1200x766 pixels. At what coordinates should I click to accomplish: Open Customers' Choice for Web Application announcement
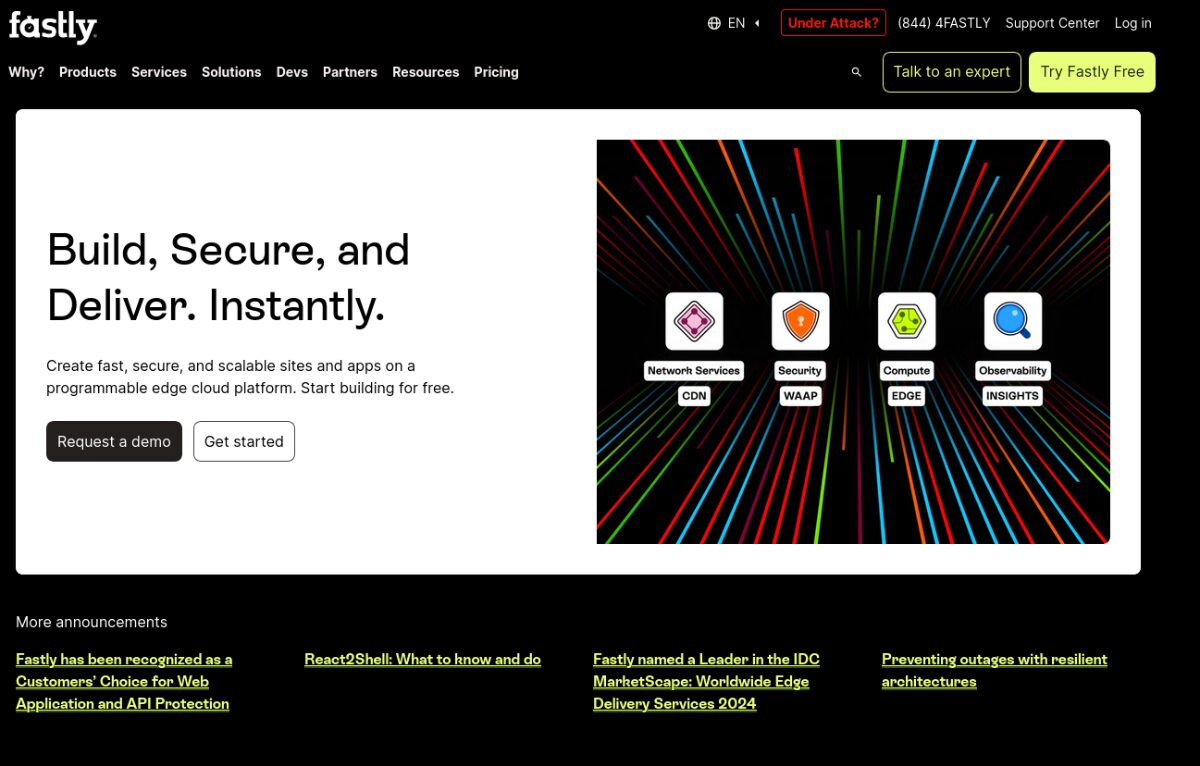coord(124,681)
